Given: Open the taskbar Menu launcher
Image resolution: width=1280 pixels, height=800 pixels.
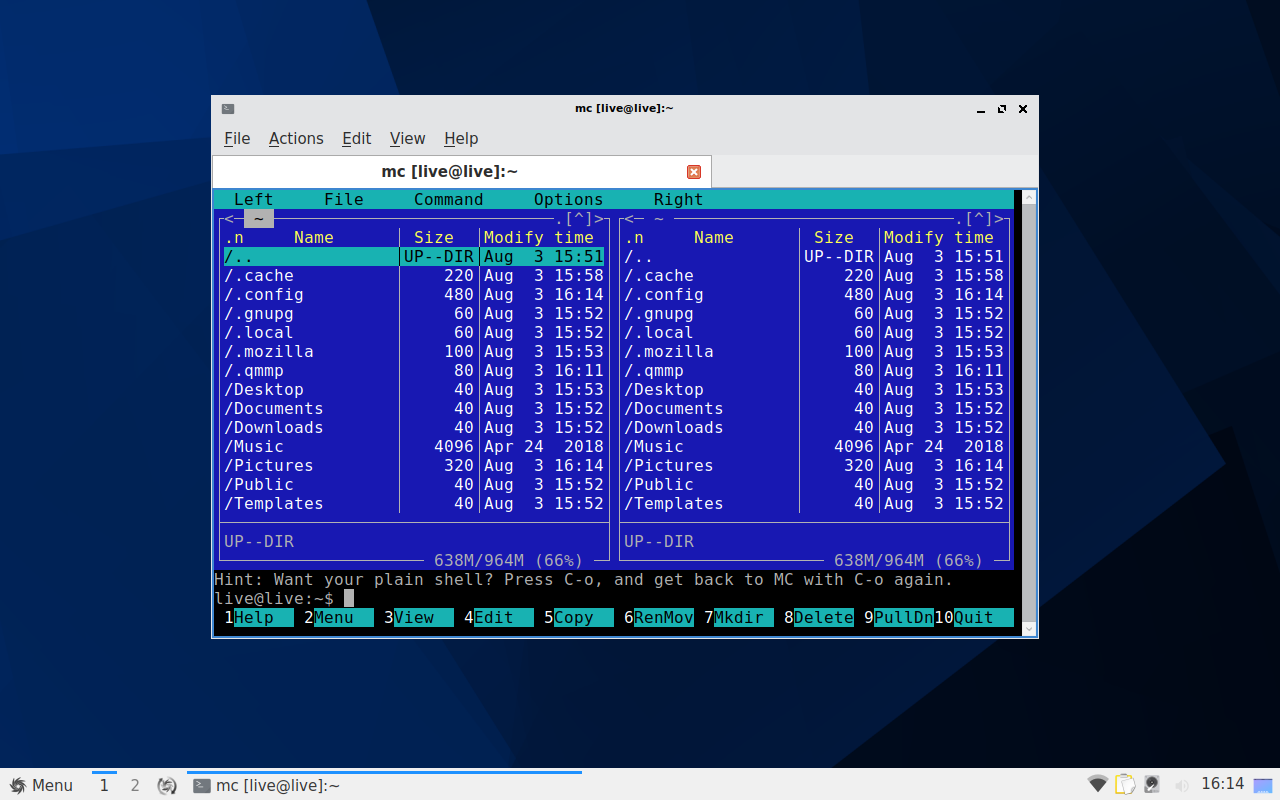Looking at the screenshot, I should [42, 785].
